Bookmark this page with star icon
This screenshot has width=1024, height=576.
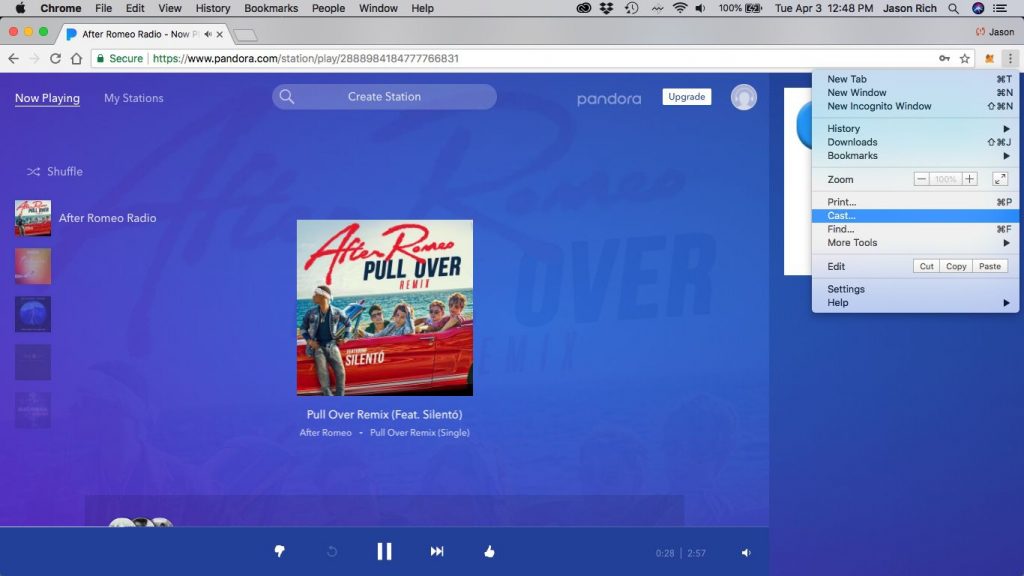965,58
